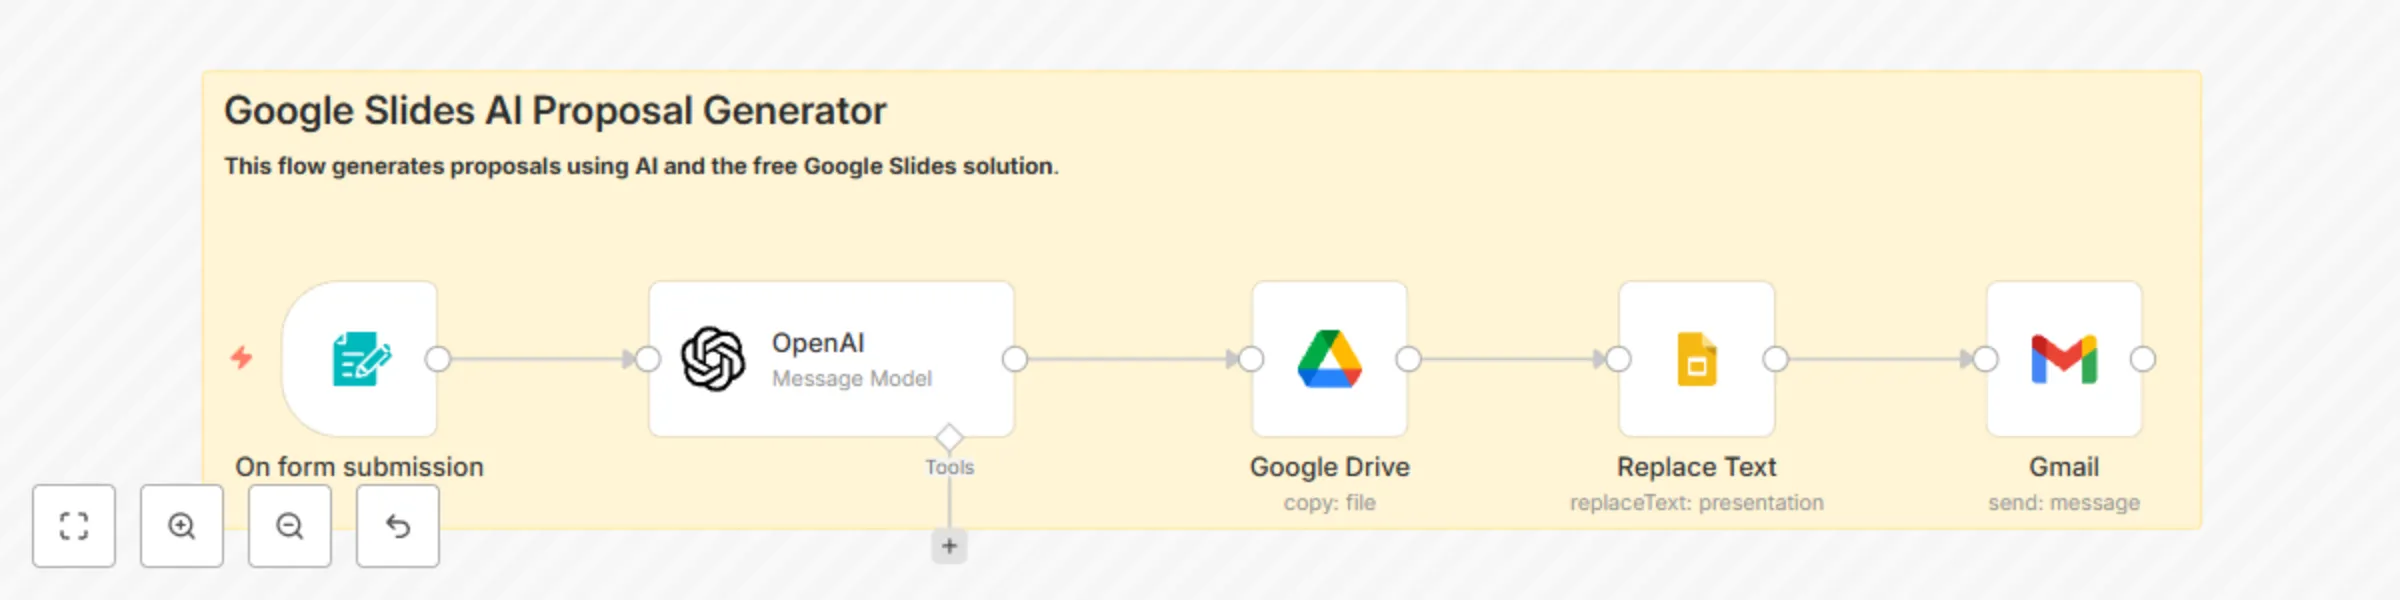Zoom out of the workflow canvas
Image resolution: width=2400 pixels, height=600 pixels.
290,526
